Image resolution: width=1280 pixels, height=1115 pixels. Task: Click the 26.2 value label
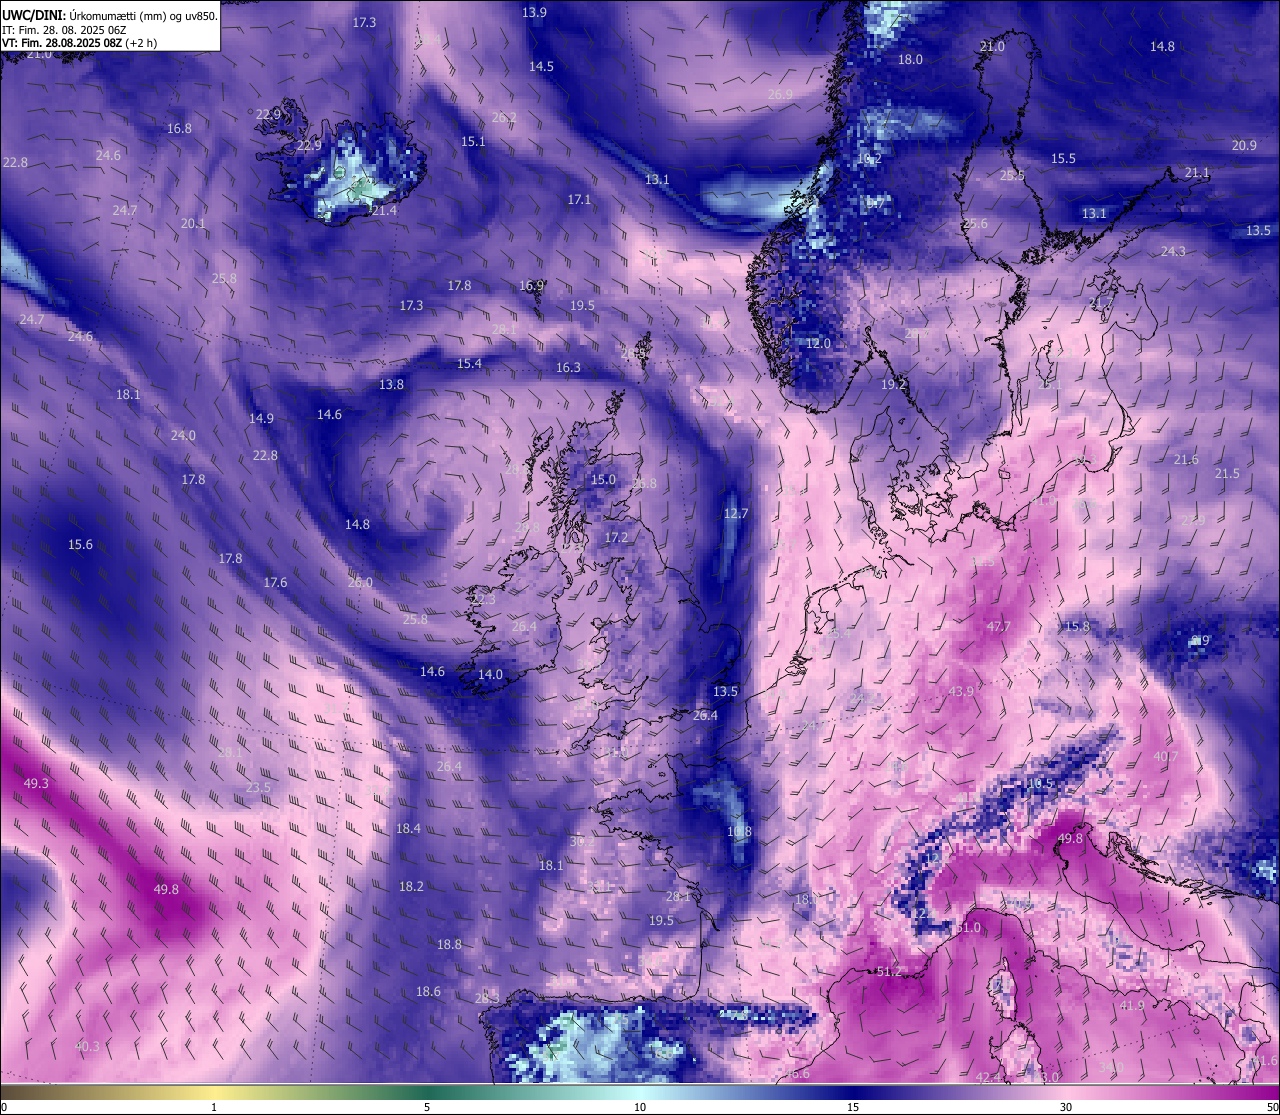click(504, 117)
